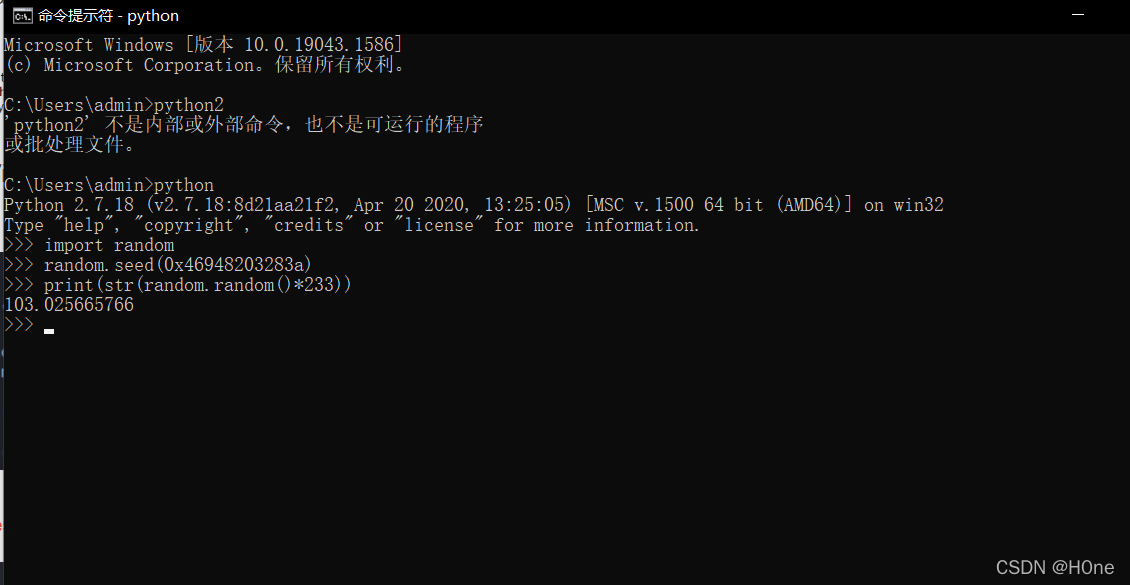Image resolution: width=1130 pixels, height=585 pixels.
Task: Click the command prompt icon in title bar
Action: pyautogui.click(x=22, y=15)
